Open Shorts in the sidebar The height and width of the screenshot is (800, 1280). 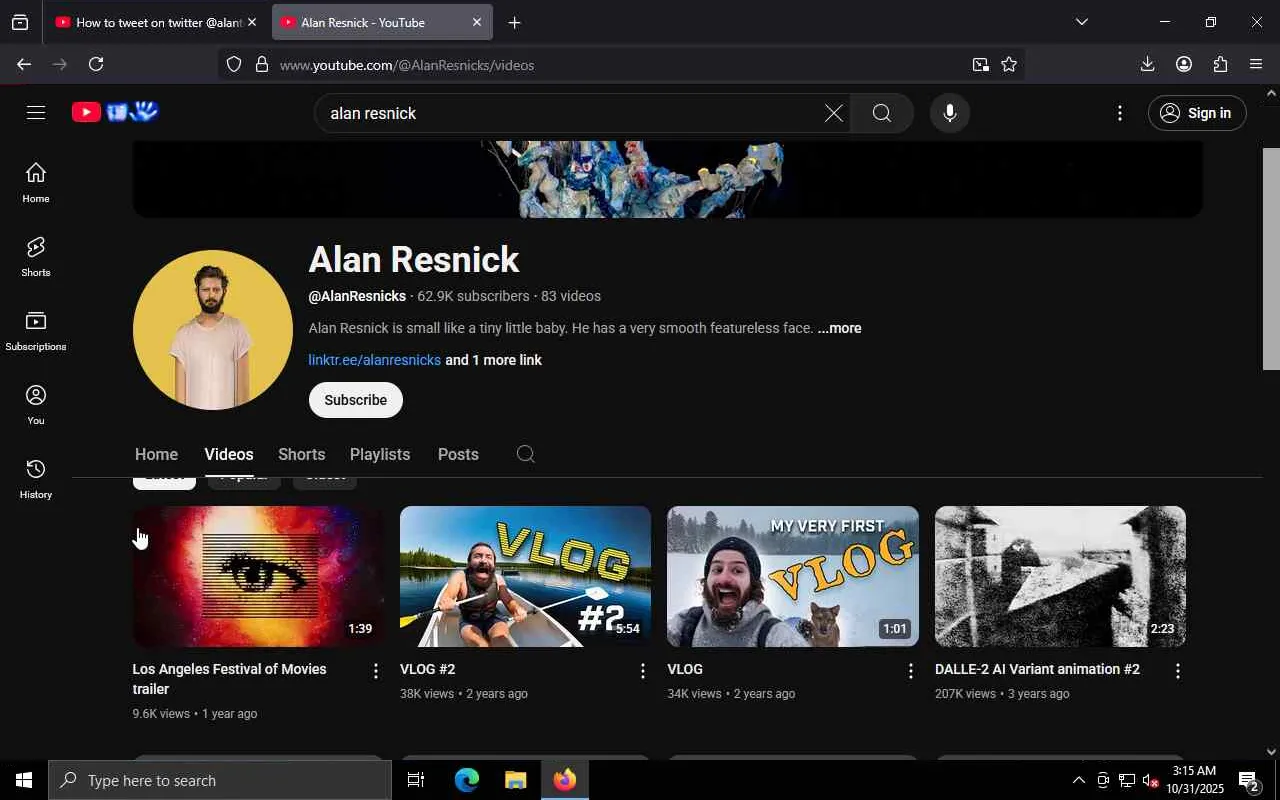tap(36, 256)
